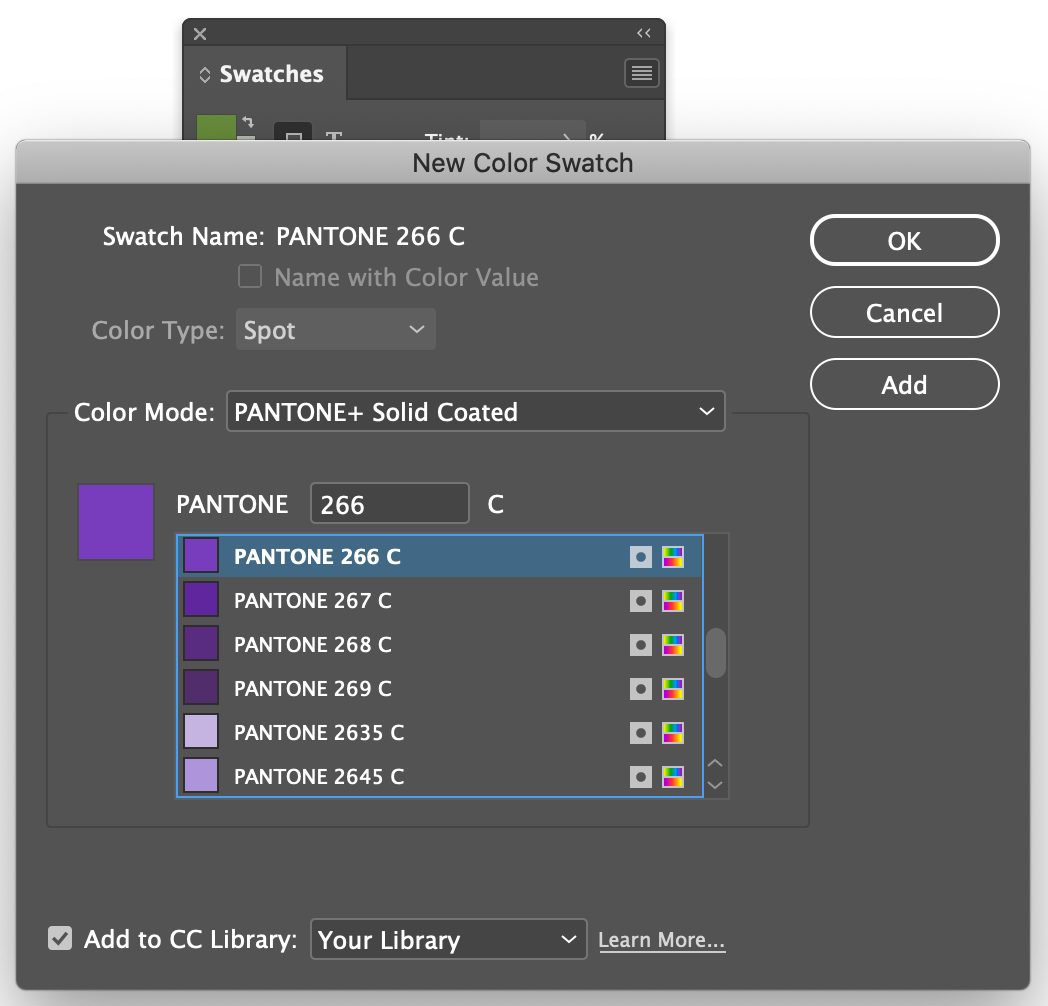
Task: Collapse the panel with double-arrow icon
Action: point(644,33)
